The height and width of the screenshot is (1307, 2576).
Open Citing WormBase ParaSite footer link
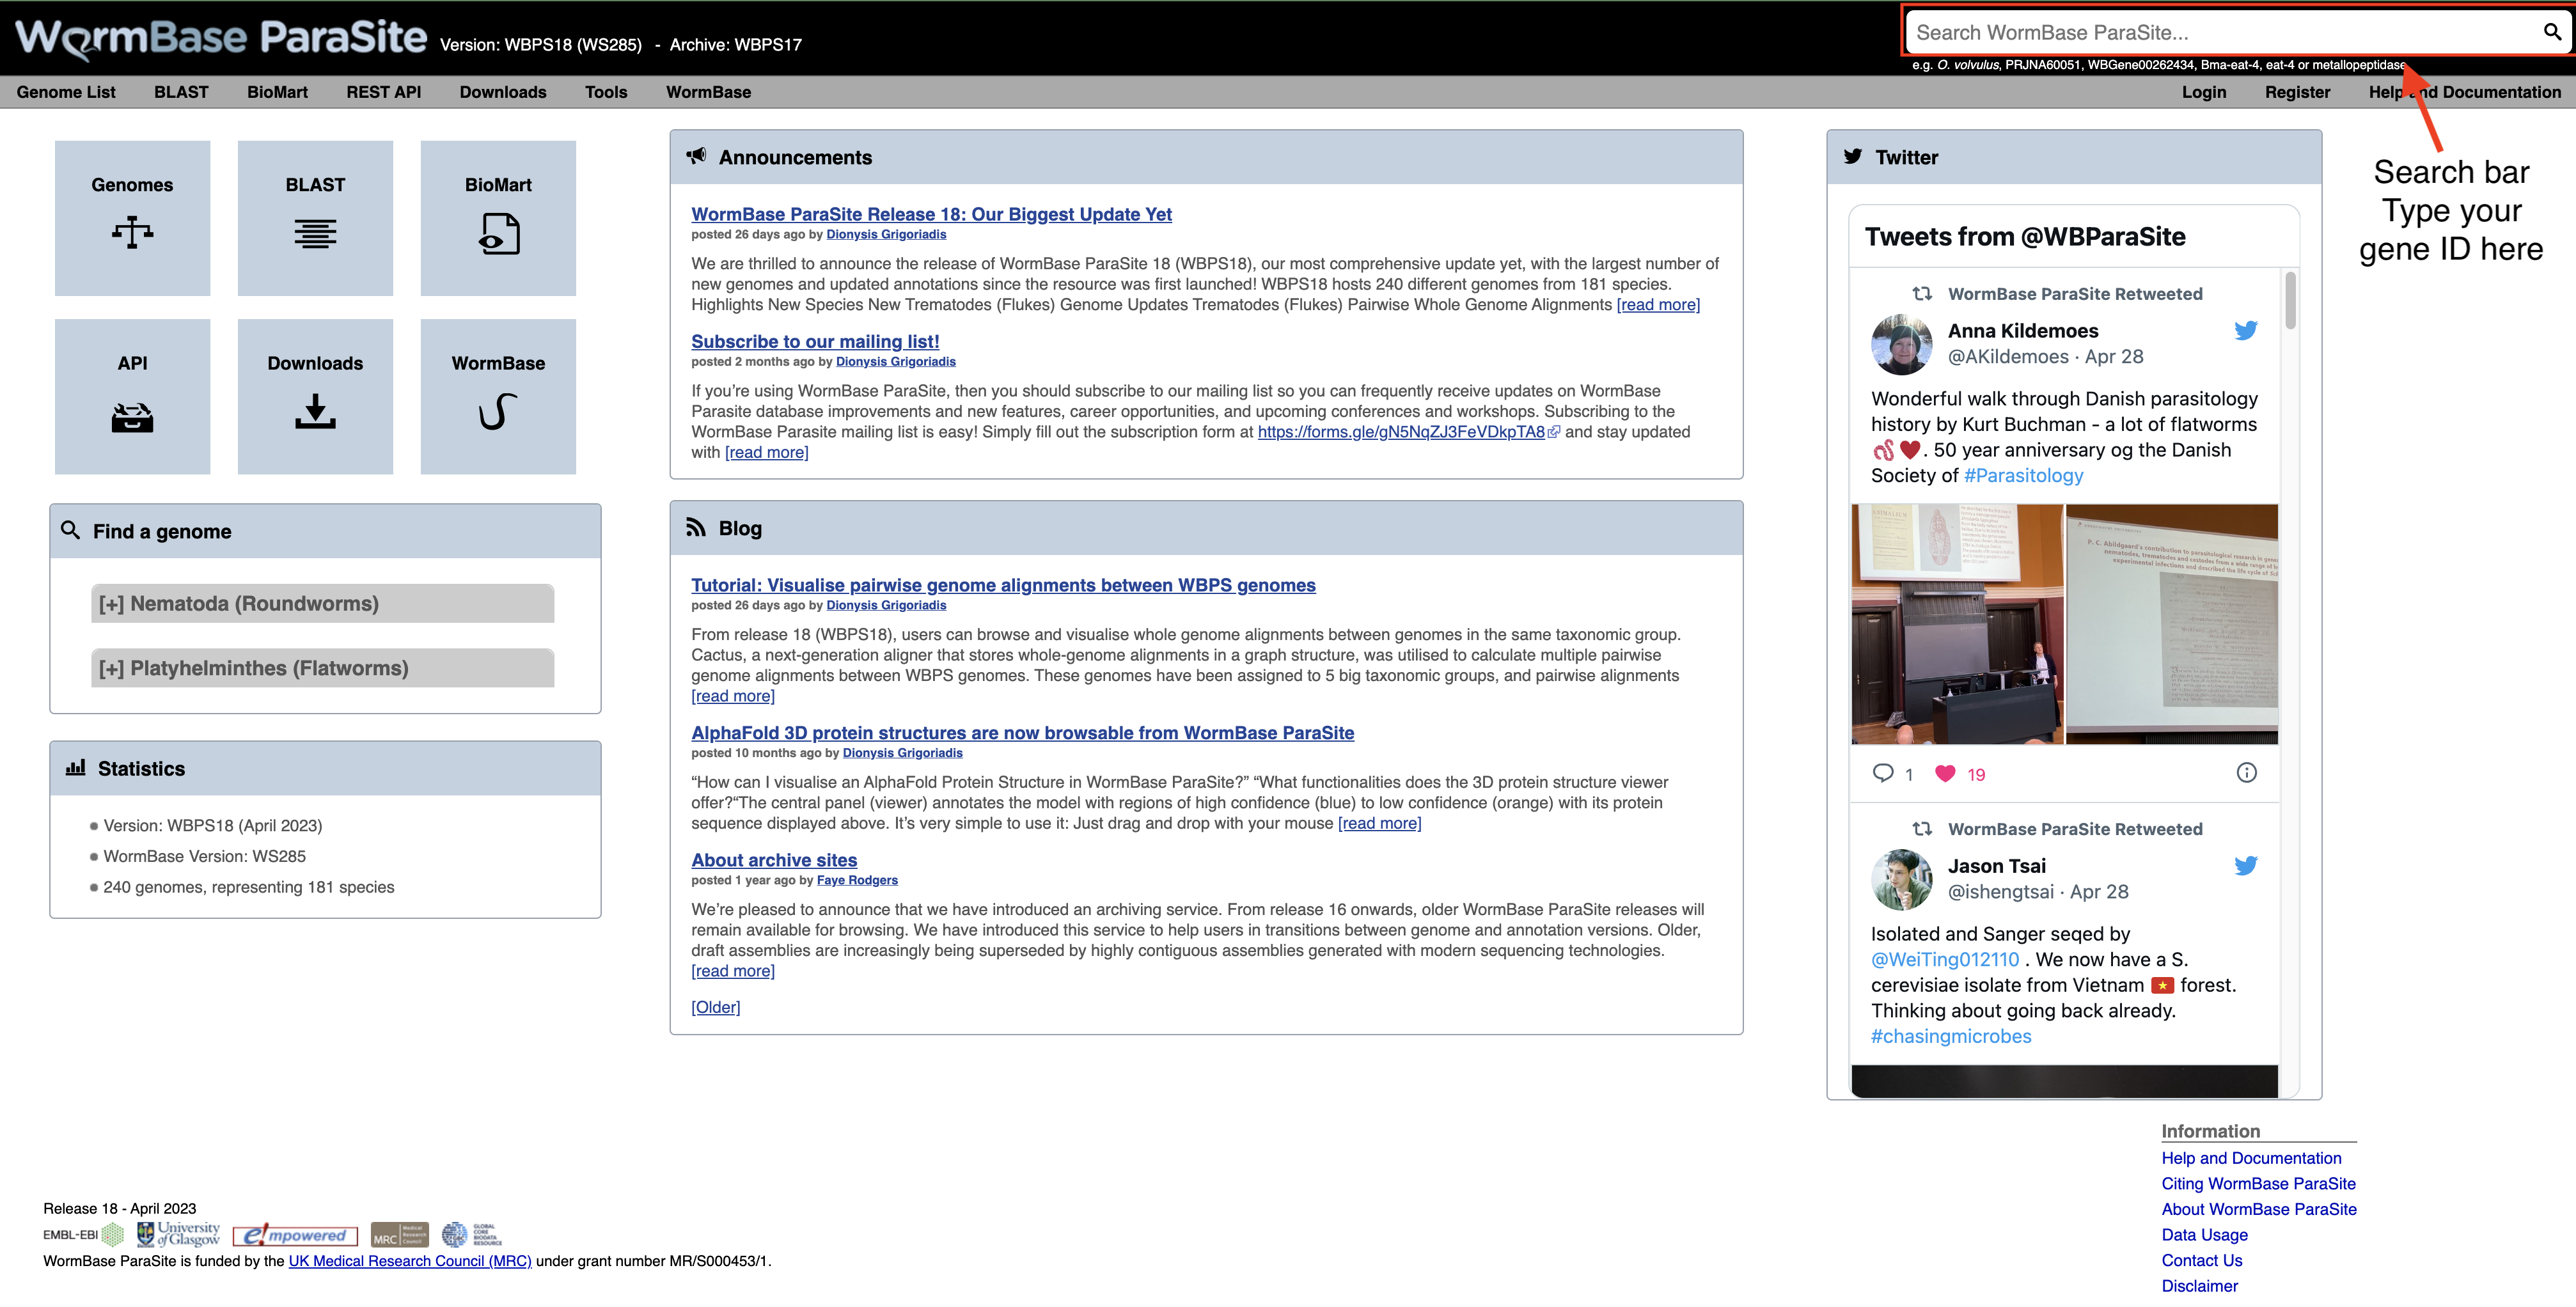(x=2258, y=1183)
